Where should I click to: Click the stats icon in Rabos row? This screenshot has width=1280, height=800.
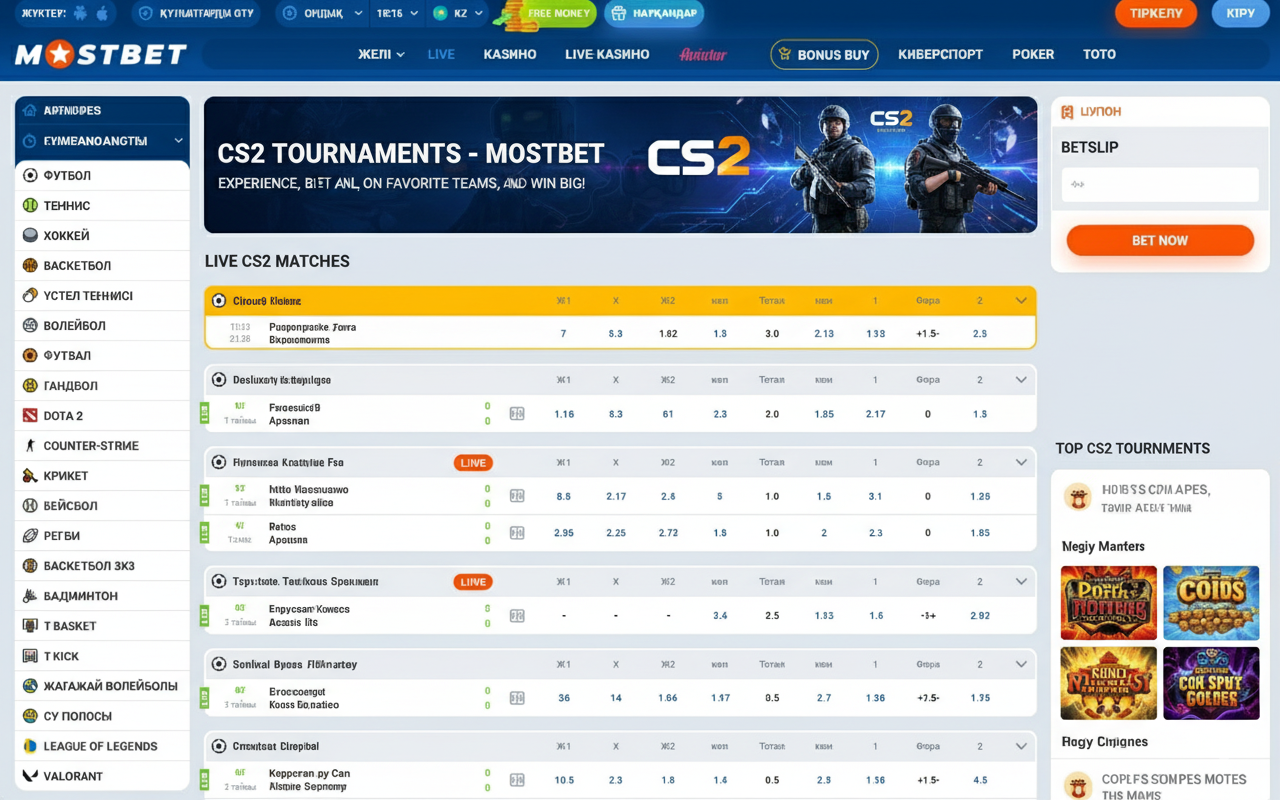click(517, 532)
